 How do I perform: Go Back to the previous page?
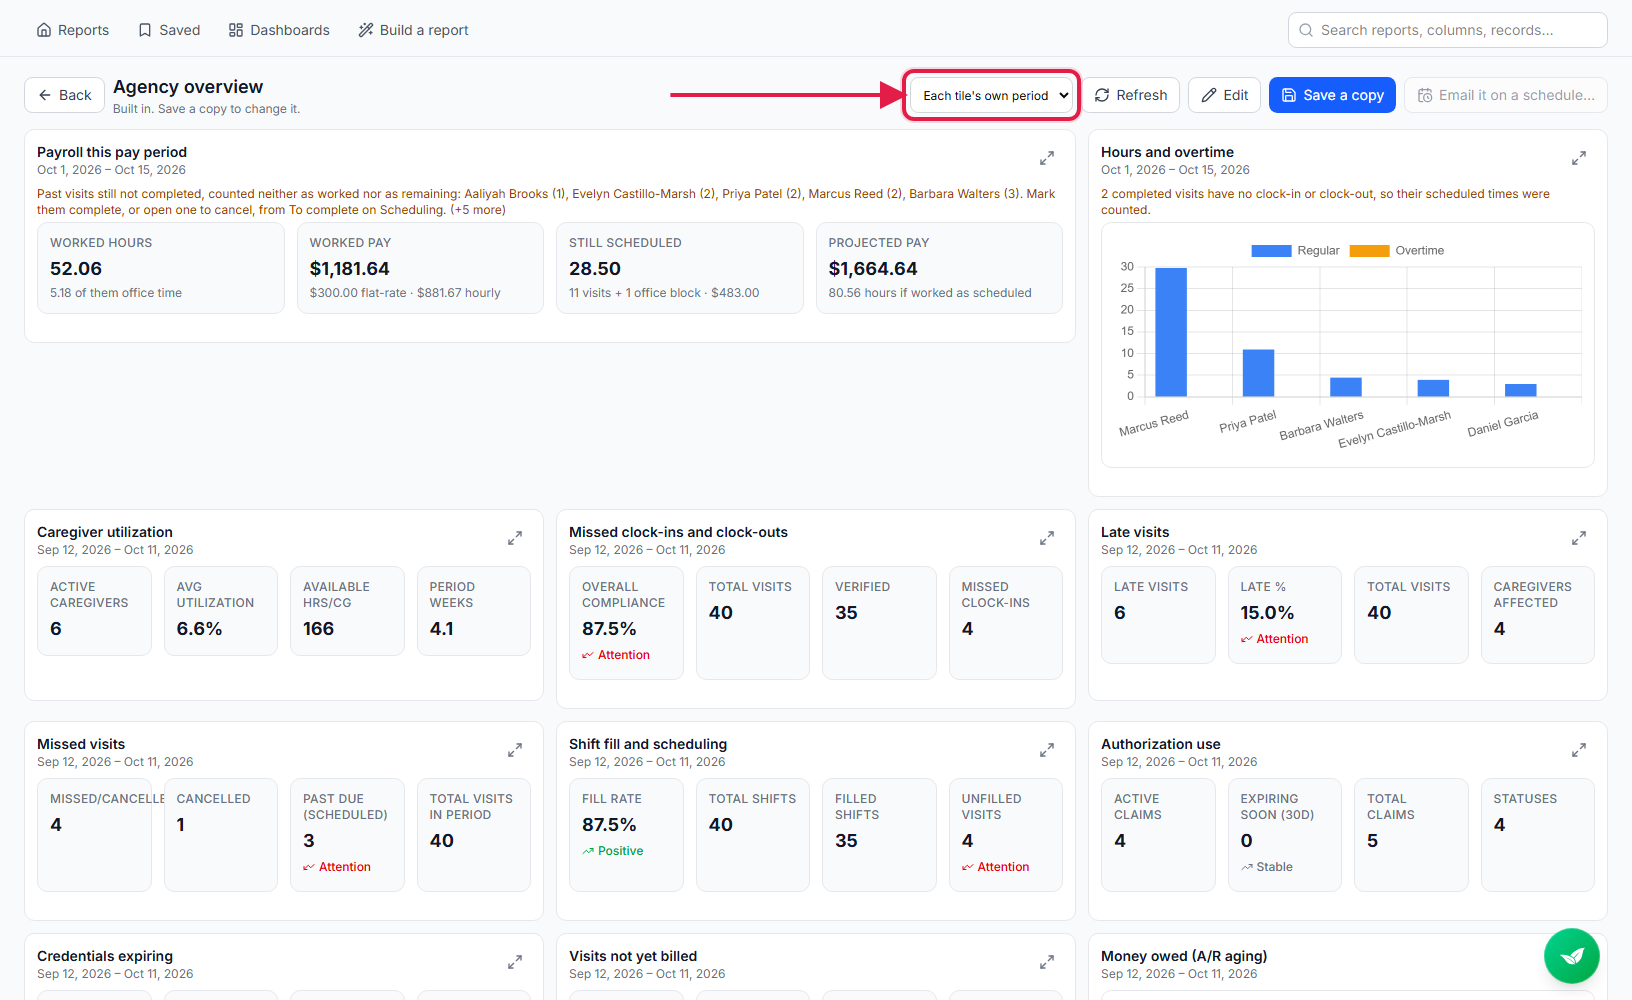pyautogui.click(x=64, y=95)
